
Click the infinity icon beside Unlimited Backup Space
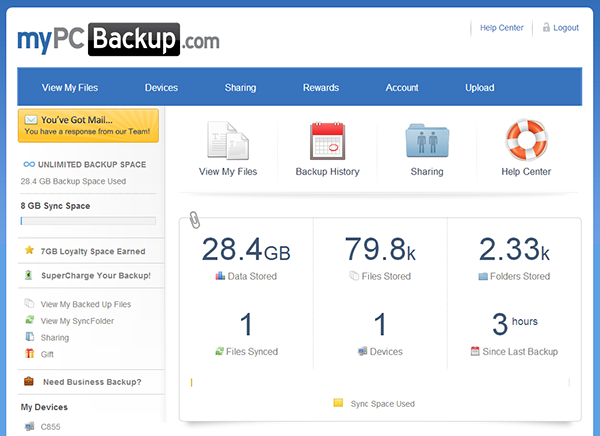(29, 164)
